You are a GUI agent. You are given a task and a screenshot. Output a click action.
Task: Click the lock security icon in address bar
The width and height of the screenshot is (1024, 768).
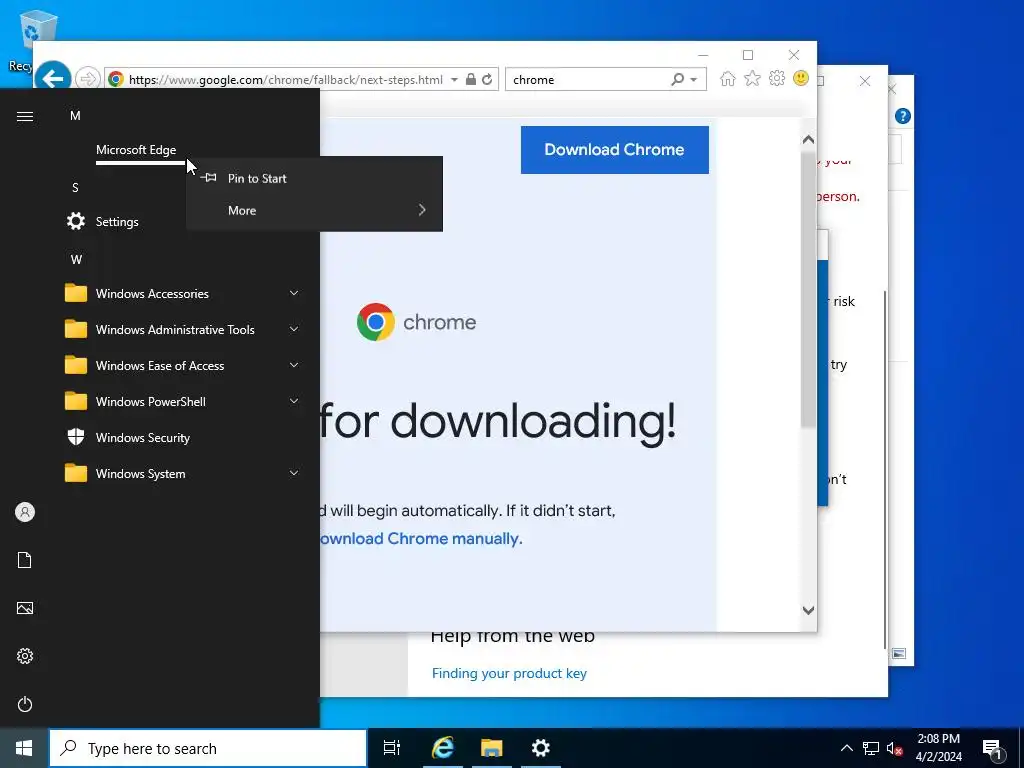click(470, 80)
